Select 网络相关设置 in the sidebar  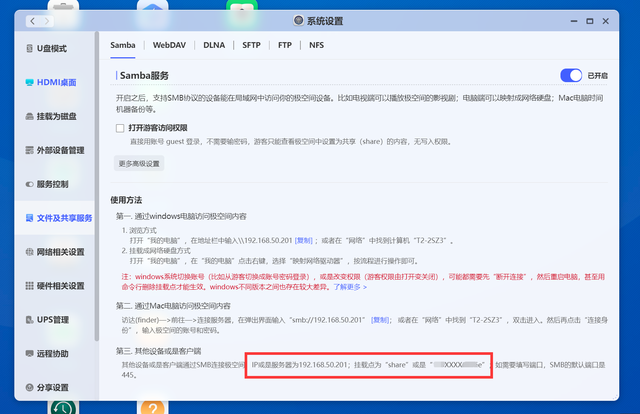point(55,252)
